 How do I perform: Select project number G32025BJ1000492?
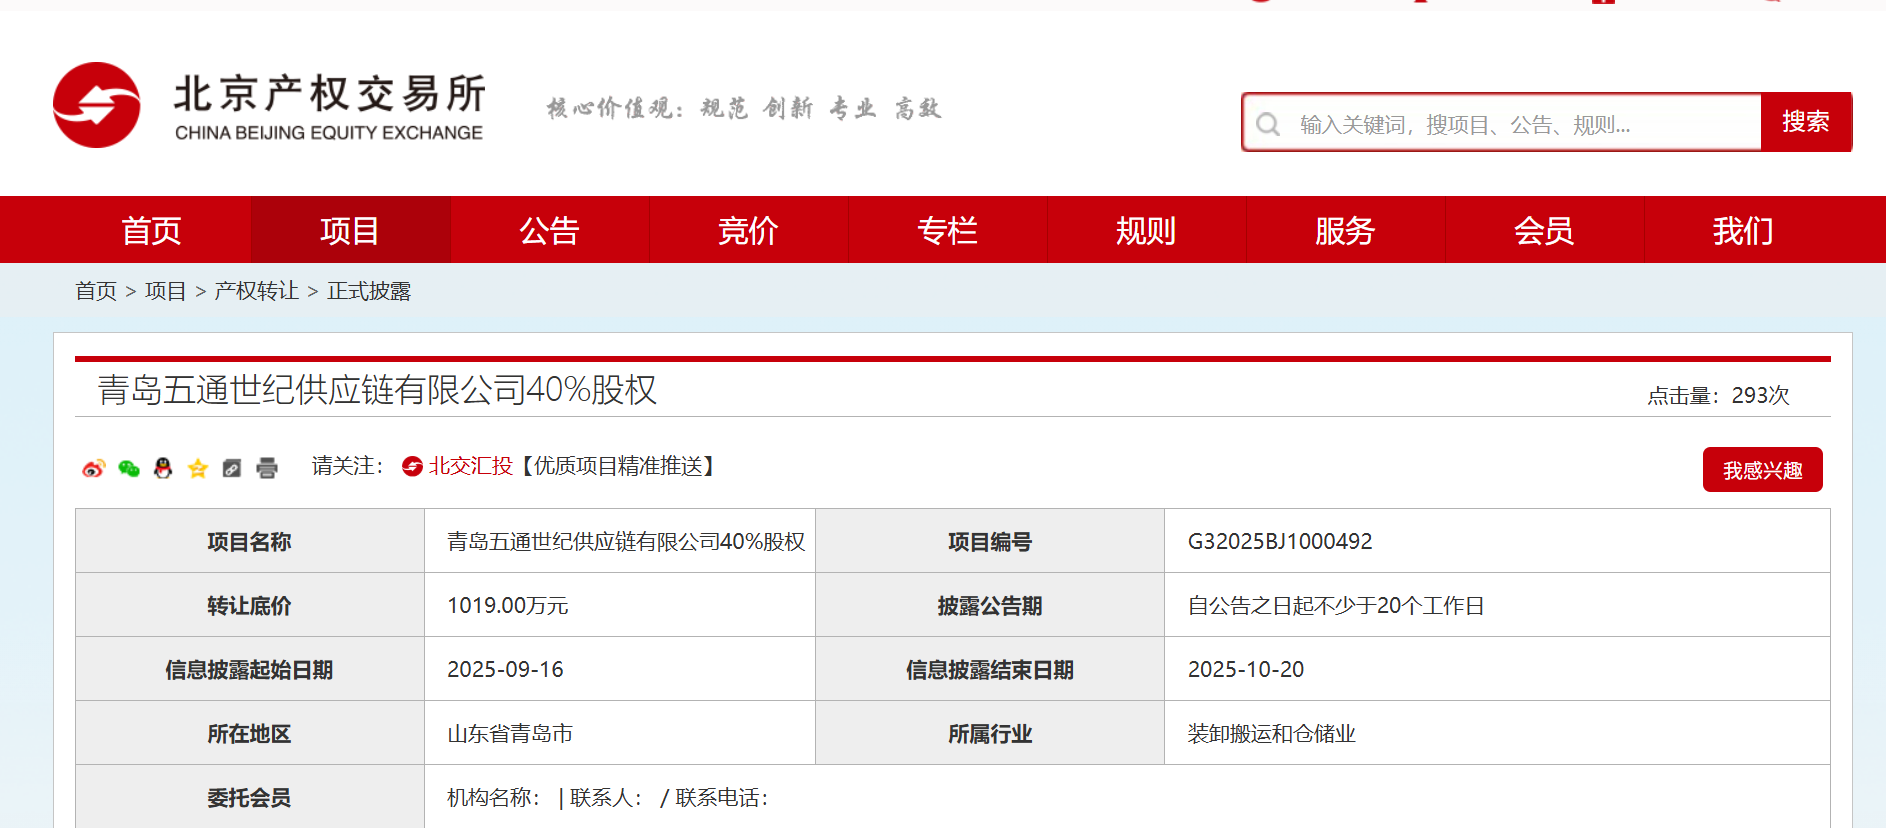tap(1280, 541)
